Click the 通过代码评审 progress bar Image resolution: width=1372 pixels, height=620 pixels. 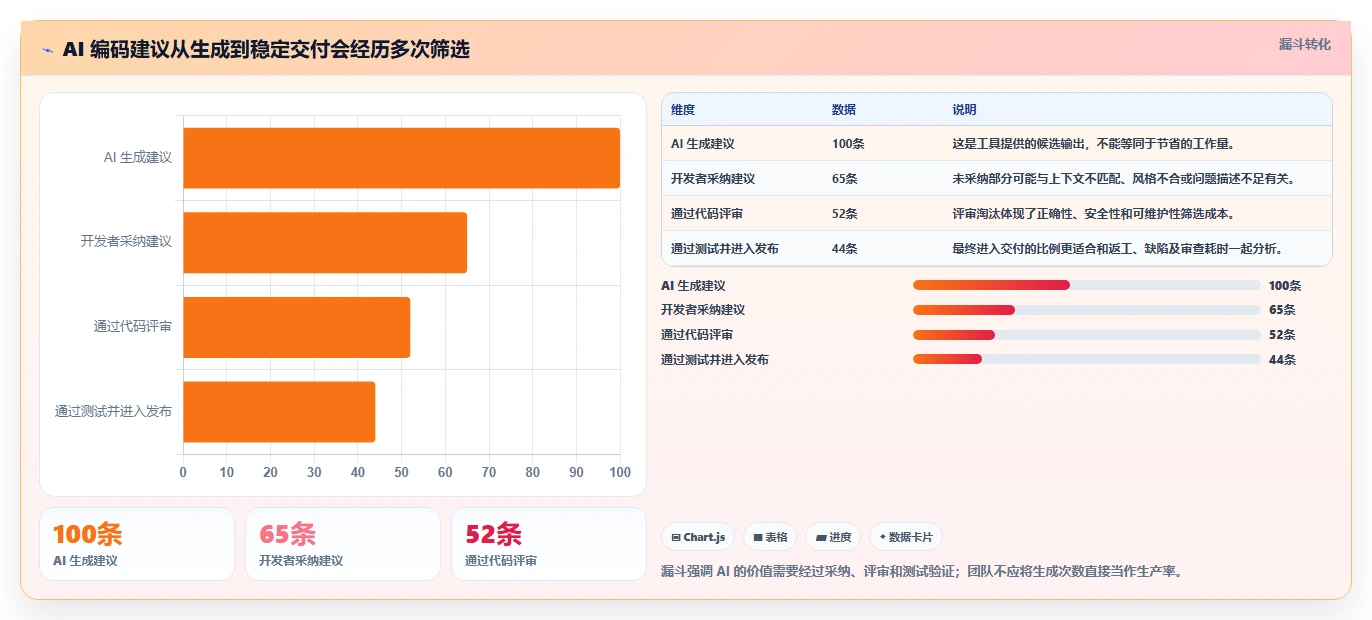[1086, 334]
